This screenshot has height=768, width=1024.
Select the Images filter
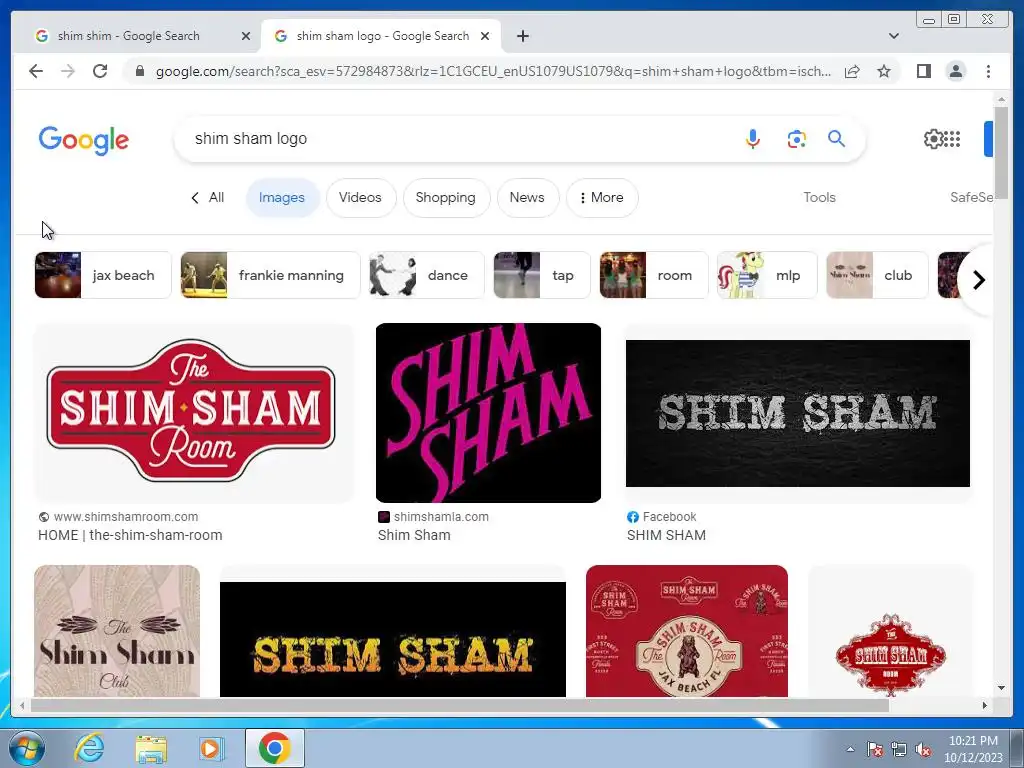[282, 197]
